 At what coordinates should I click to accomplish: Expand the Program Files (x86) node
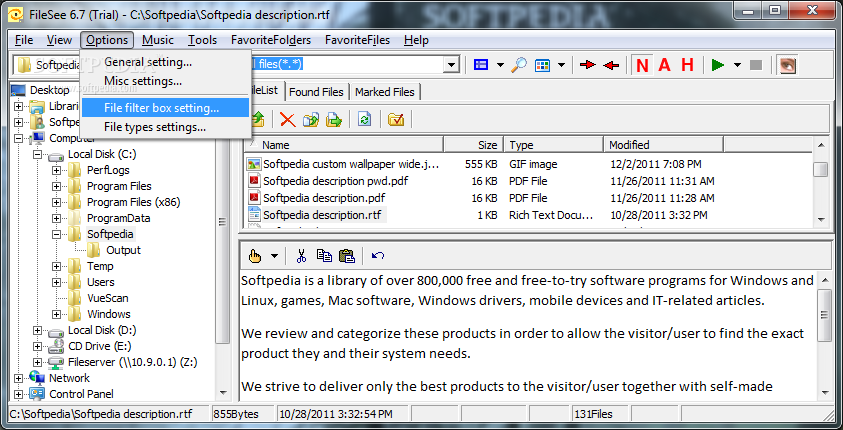click(x=56, y=203)
